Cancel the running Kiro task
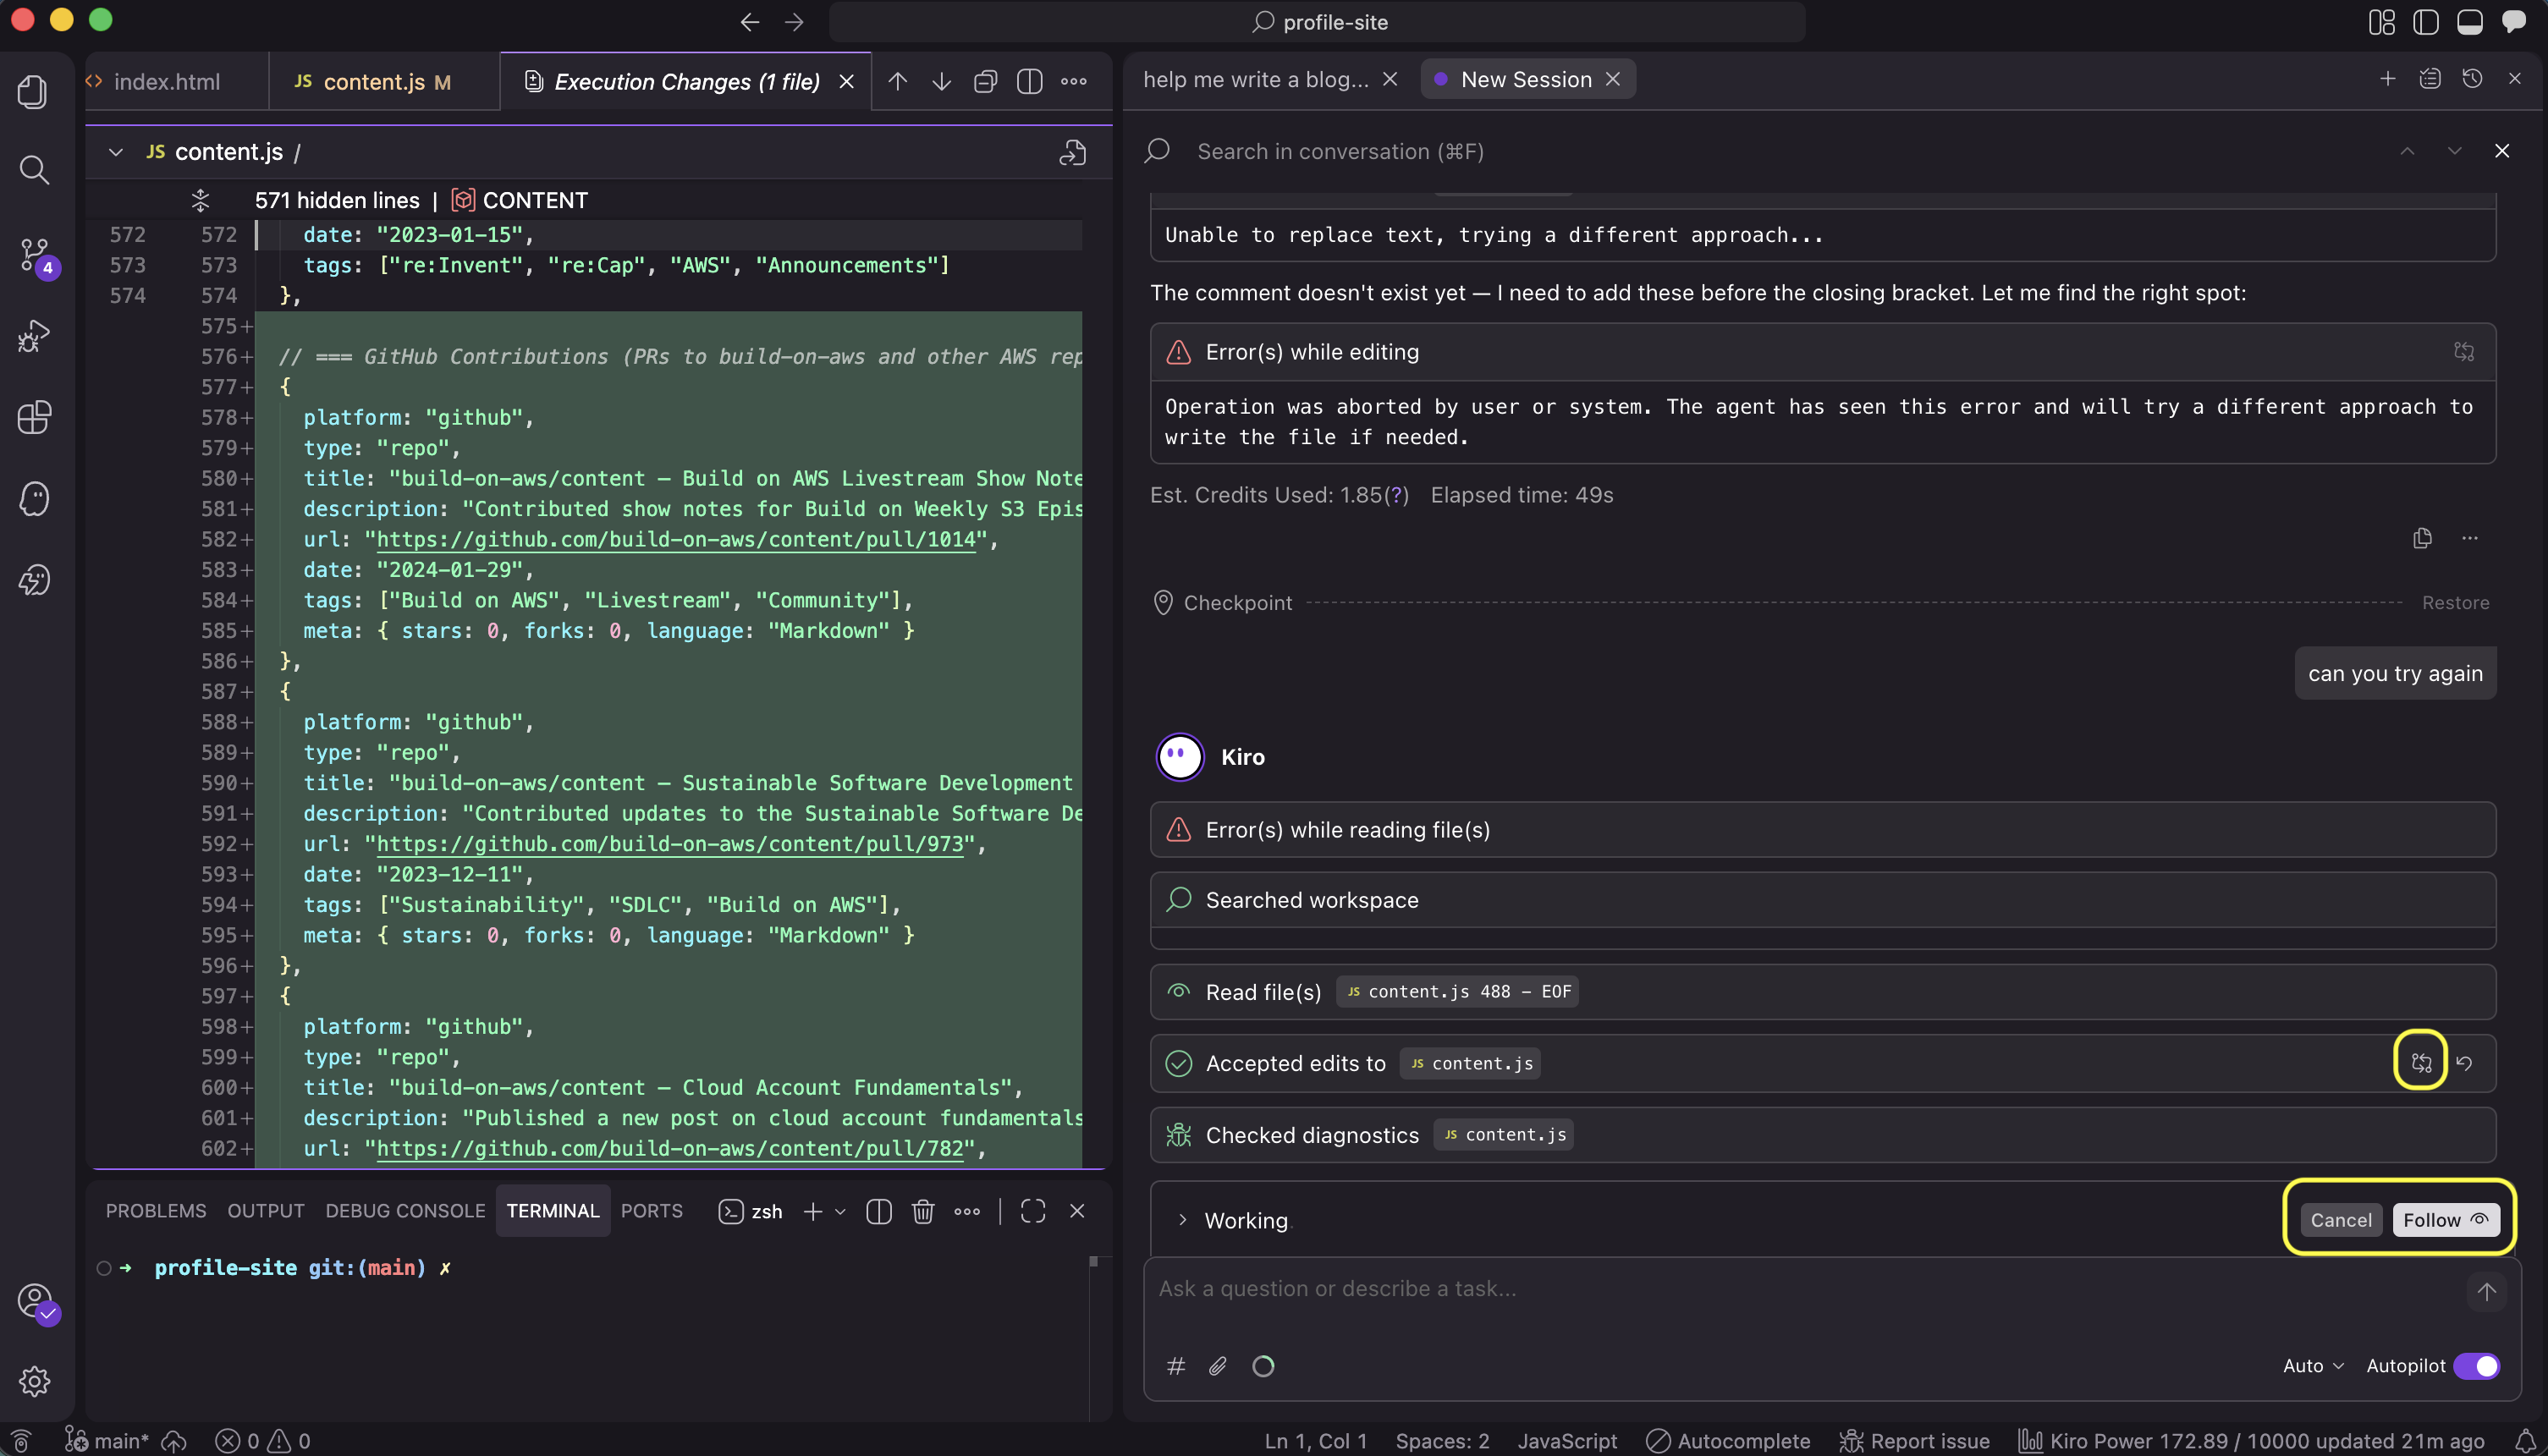The width and height of the screenshot is (2548, 1456). click(2341, 1220)
